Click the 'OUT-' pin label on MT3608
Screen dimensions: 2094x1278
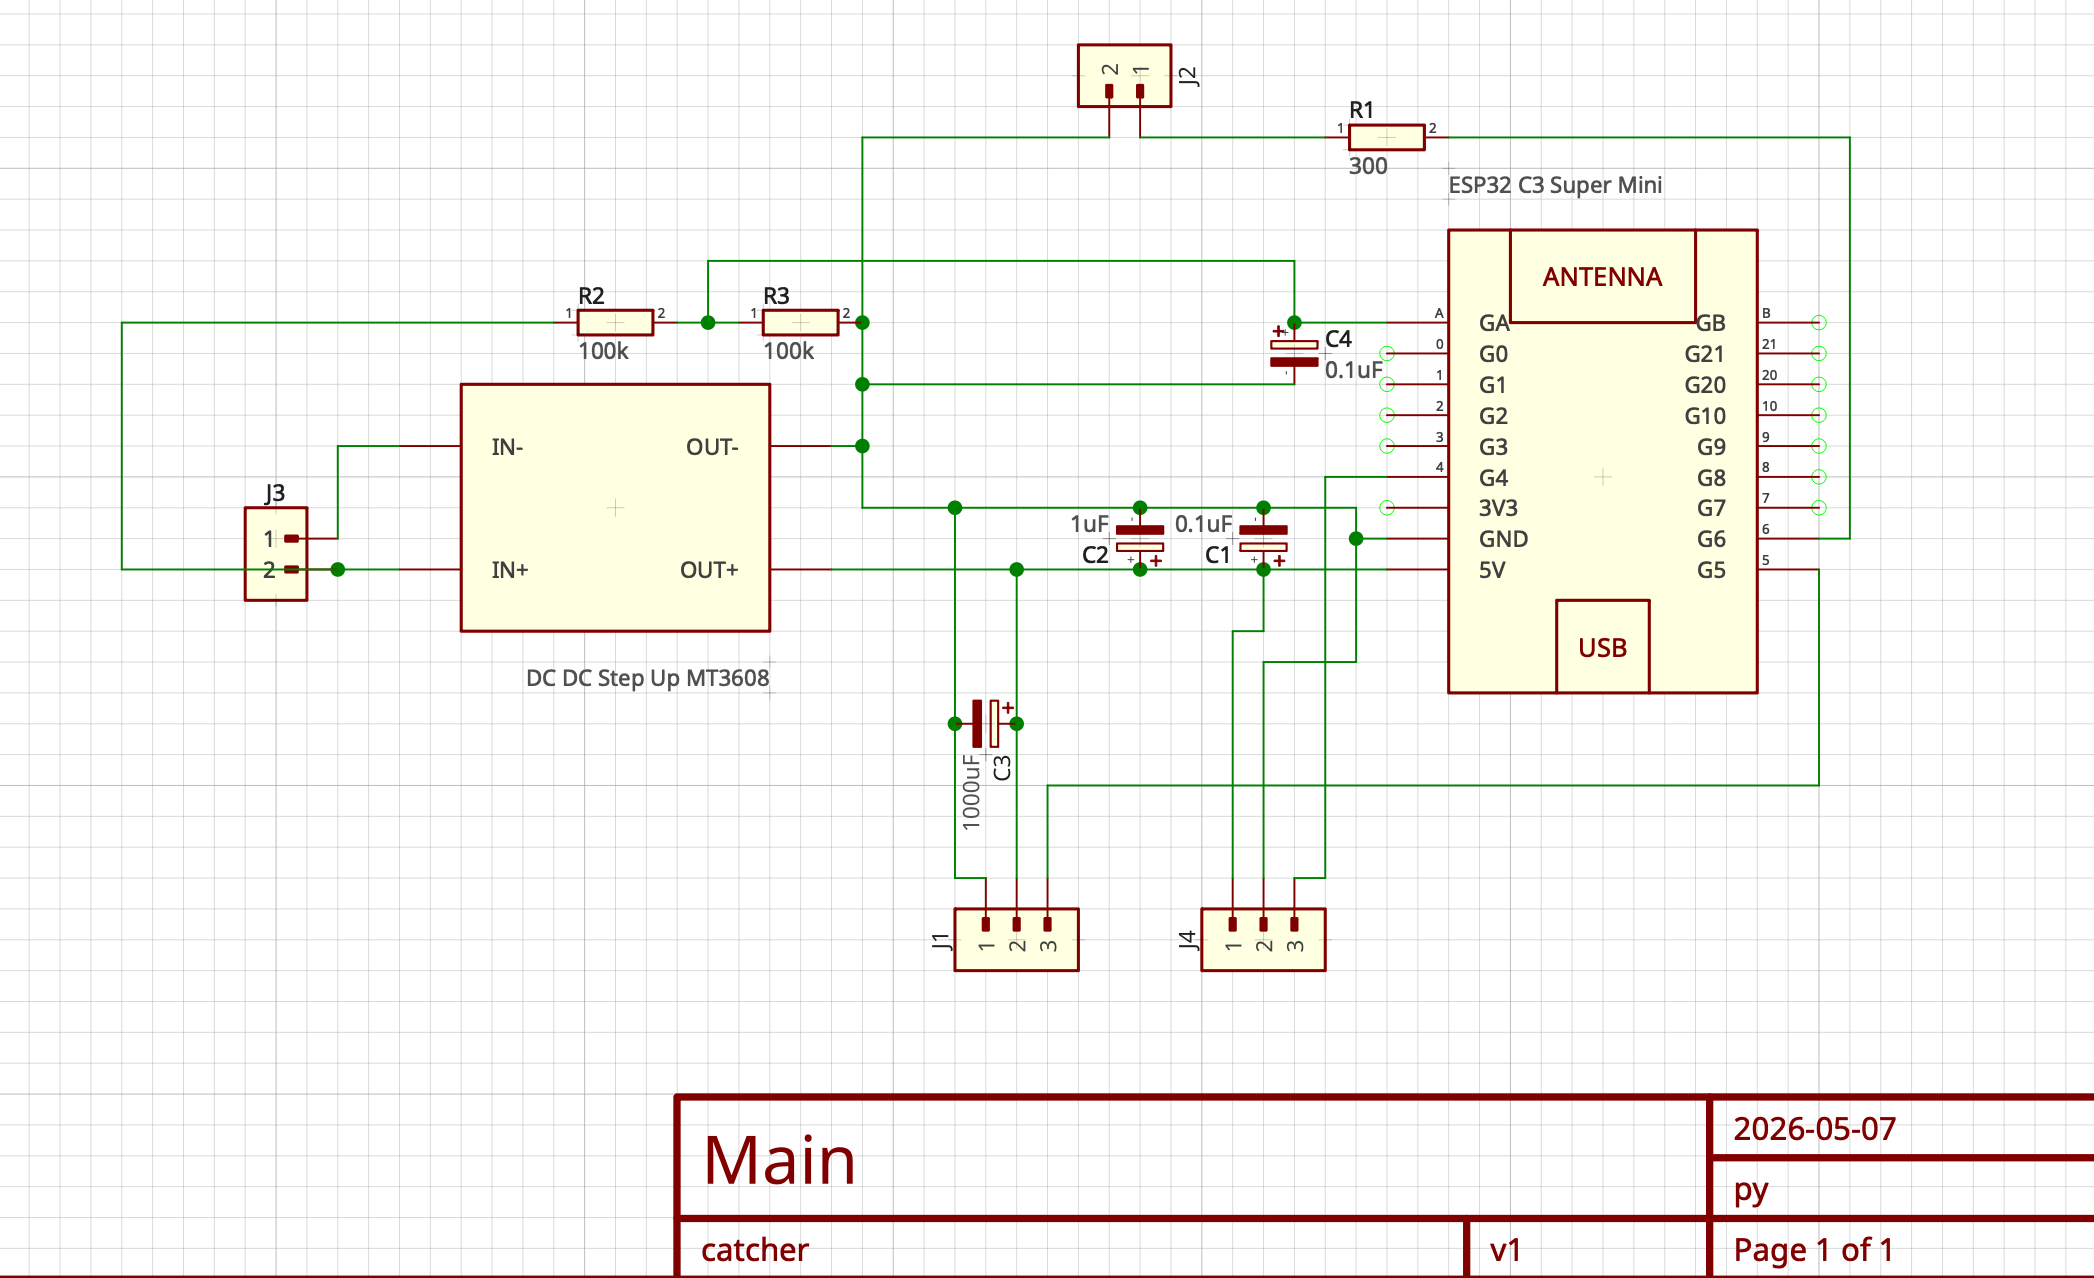[712, 447]
